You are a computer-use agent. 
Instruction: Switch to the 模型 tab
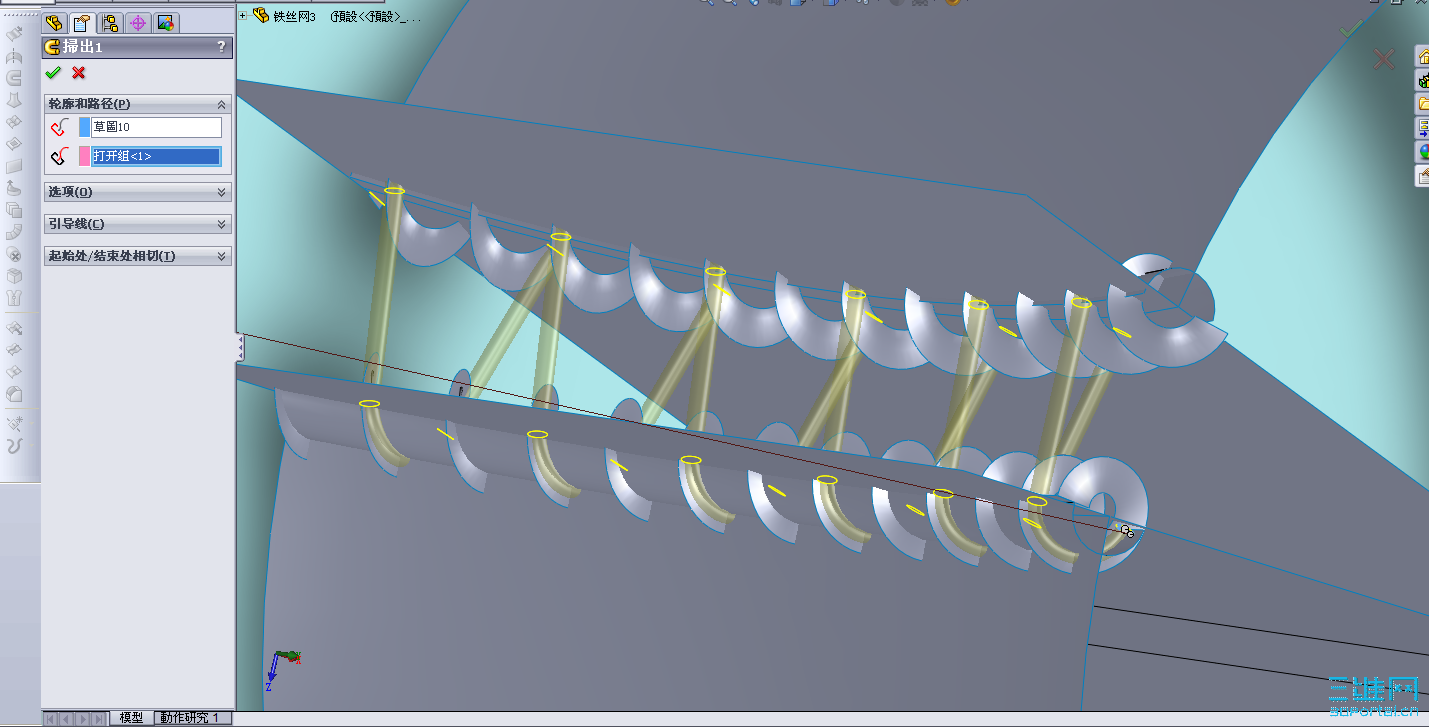131,718
